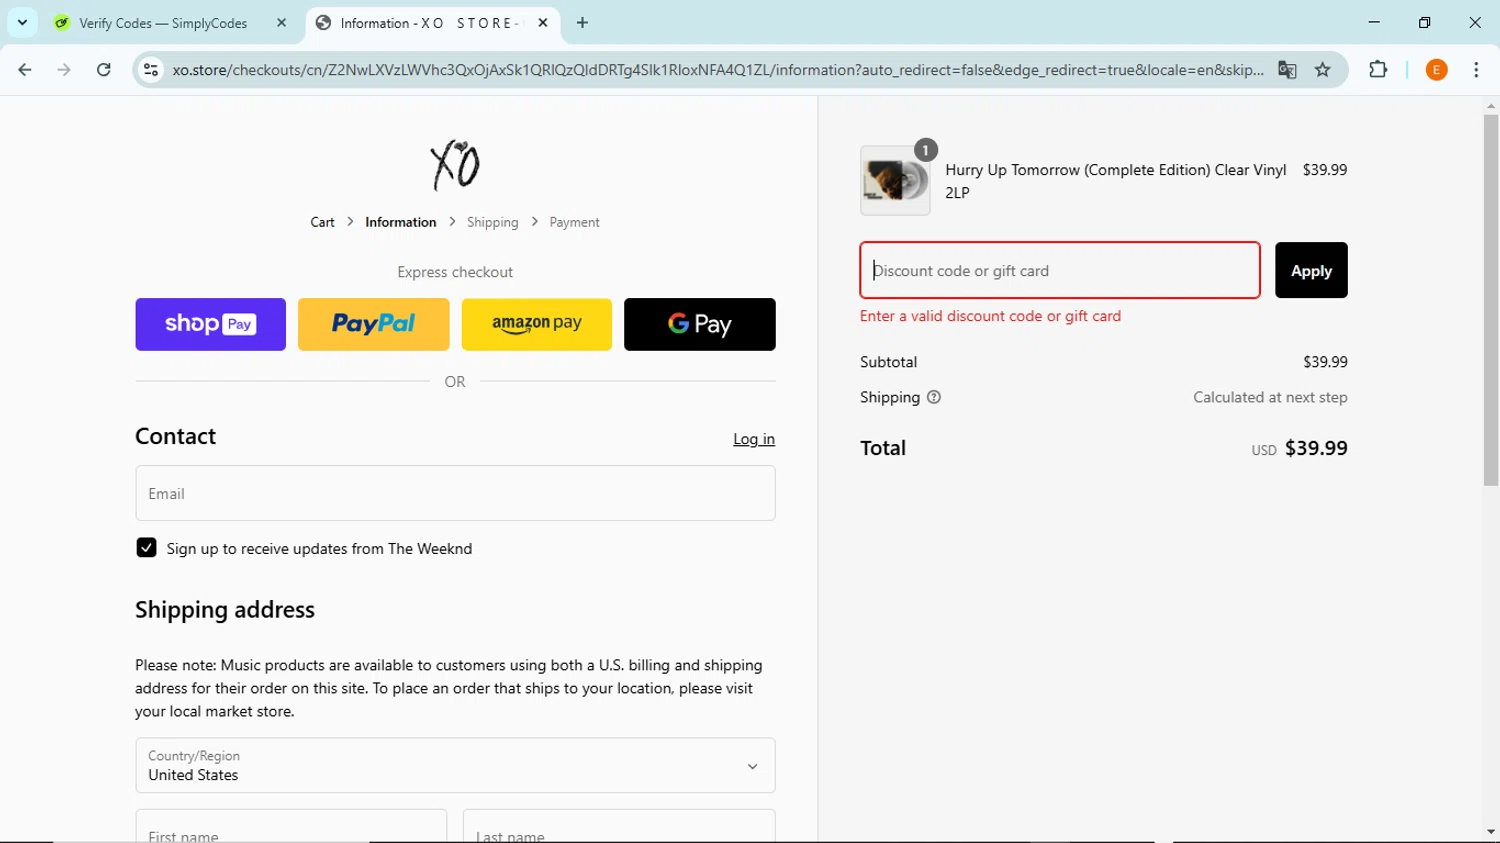
Task: Click the page URL in address bar
Action: (717, 70)
